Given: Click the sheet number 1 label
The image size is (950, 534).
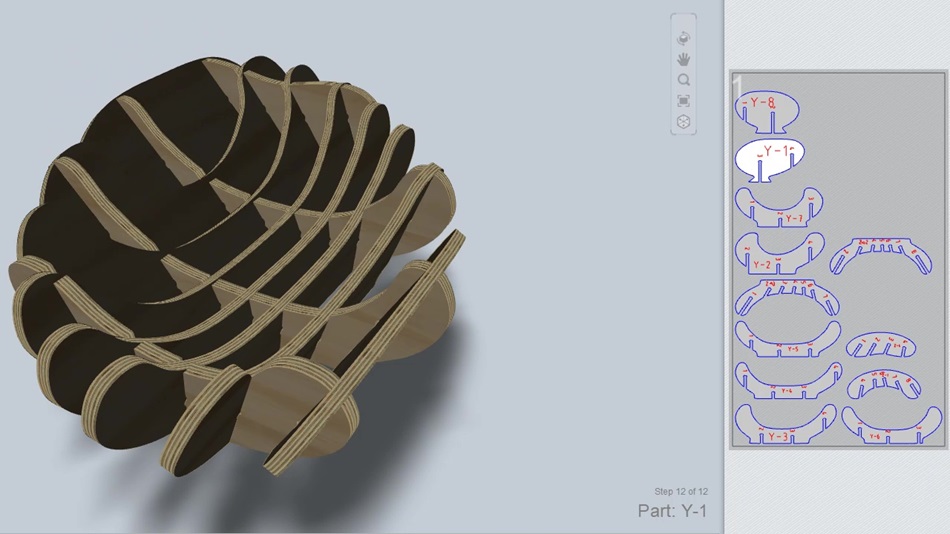Looking at the screenshot, I should 738,85.
